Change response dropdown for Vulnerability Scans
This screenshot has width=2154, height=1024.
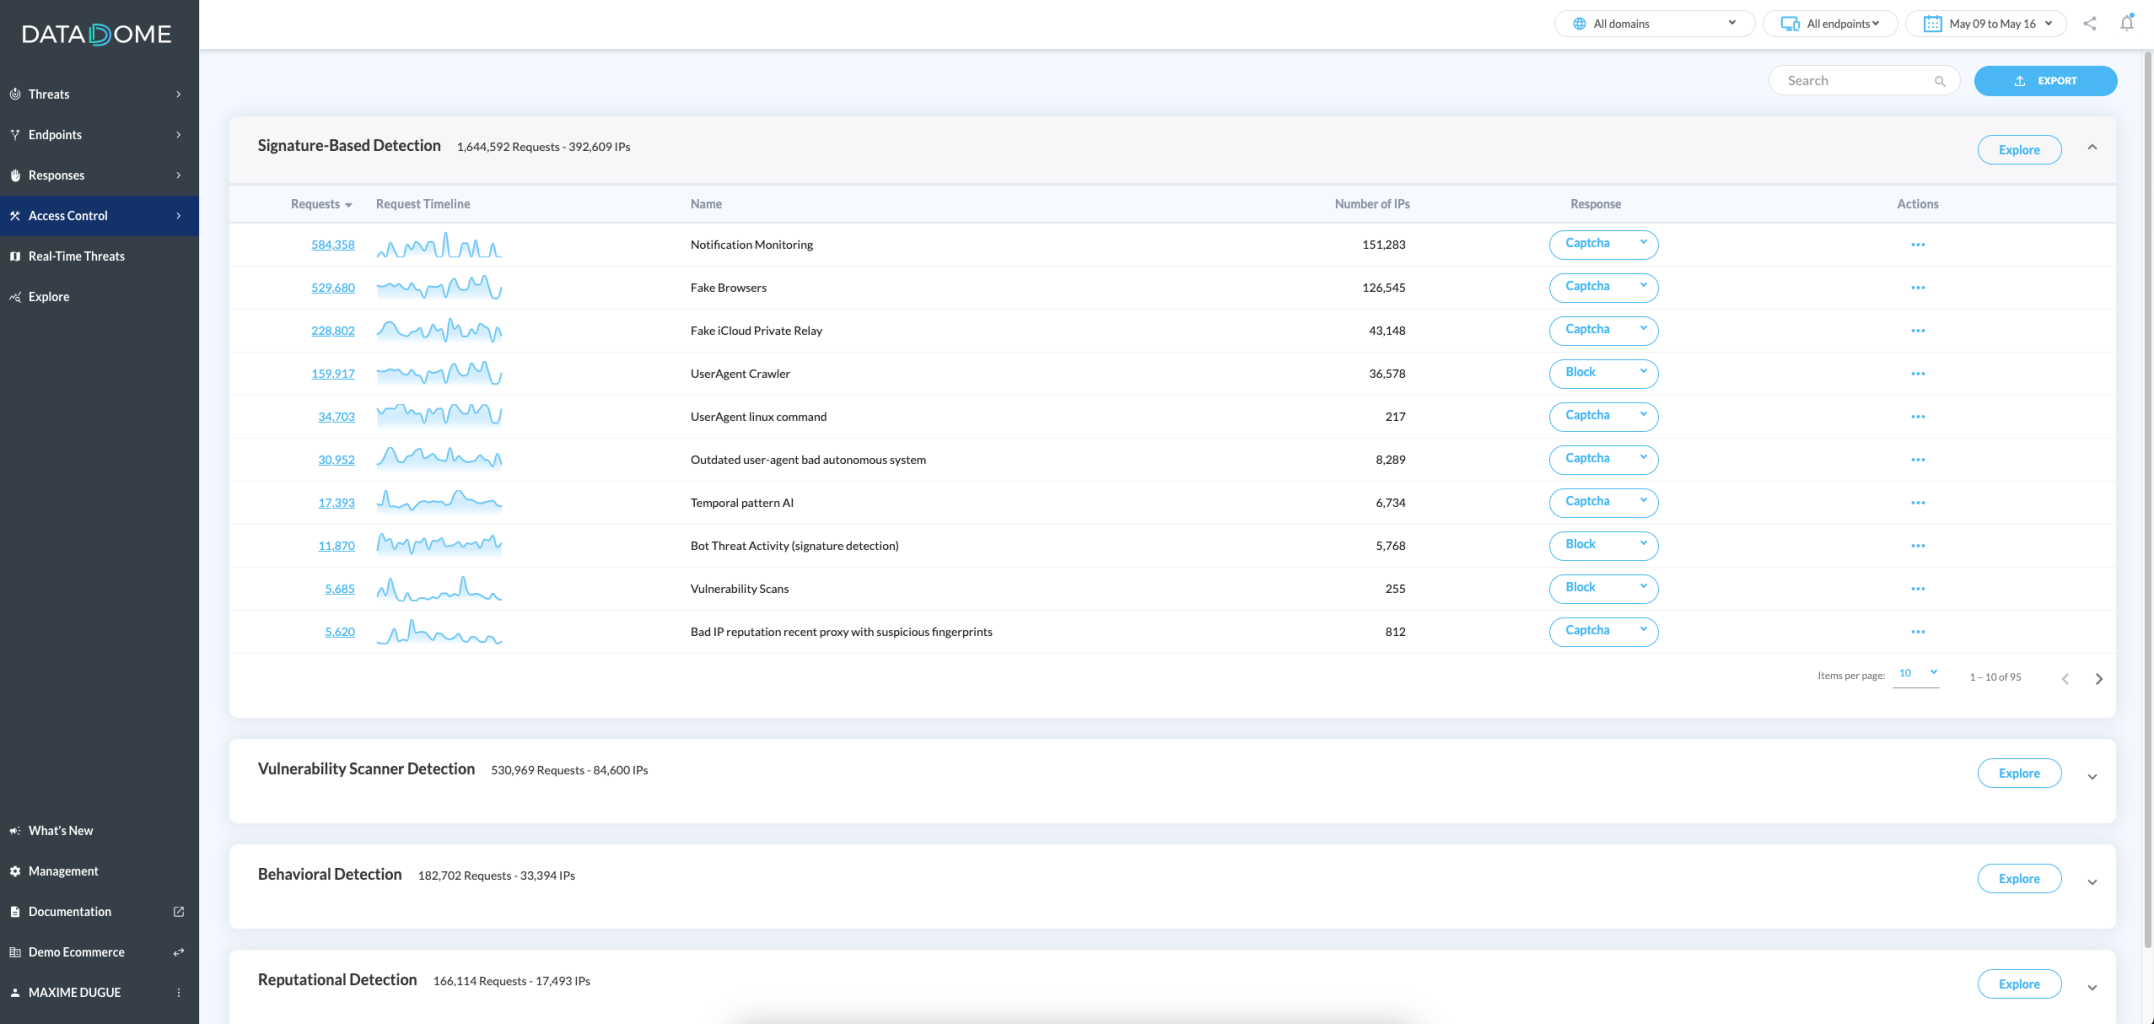tap(1603, 588)
